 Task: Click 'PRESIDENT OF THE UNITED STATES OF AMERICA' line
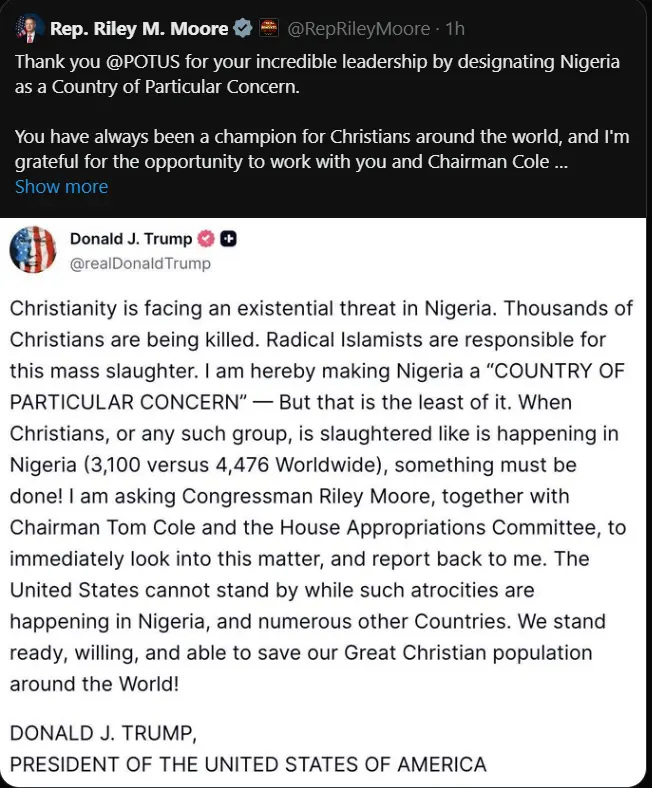(248, 765)
